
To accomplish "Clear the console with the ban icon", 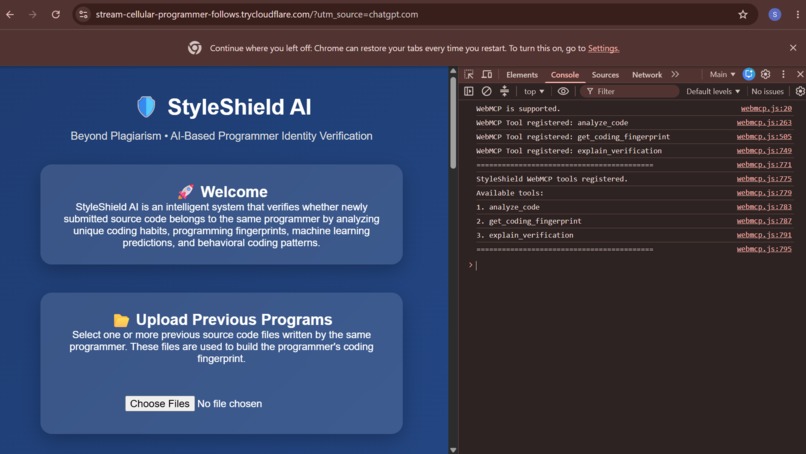I will 486,91.
